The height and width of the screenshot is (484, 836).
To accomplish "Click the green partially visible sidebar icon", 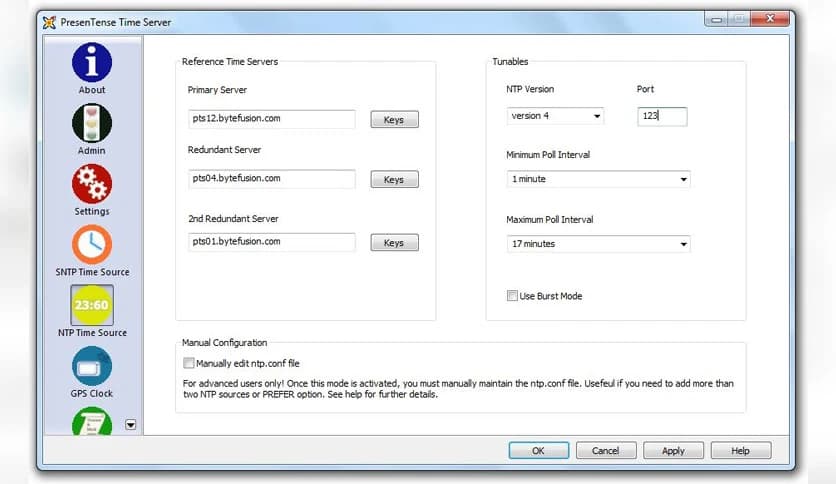I will click(92, 421).
